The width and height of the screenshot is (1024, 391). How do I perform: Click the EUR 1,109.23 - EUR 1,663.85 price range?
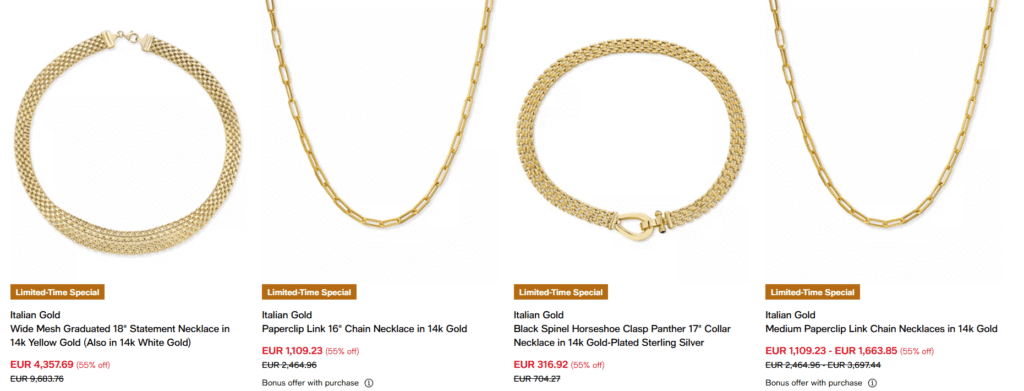pyautogui.click(x=831, y=350)
